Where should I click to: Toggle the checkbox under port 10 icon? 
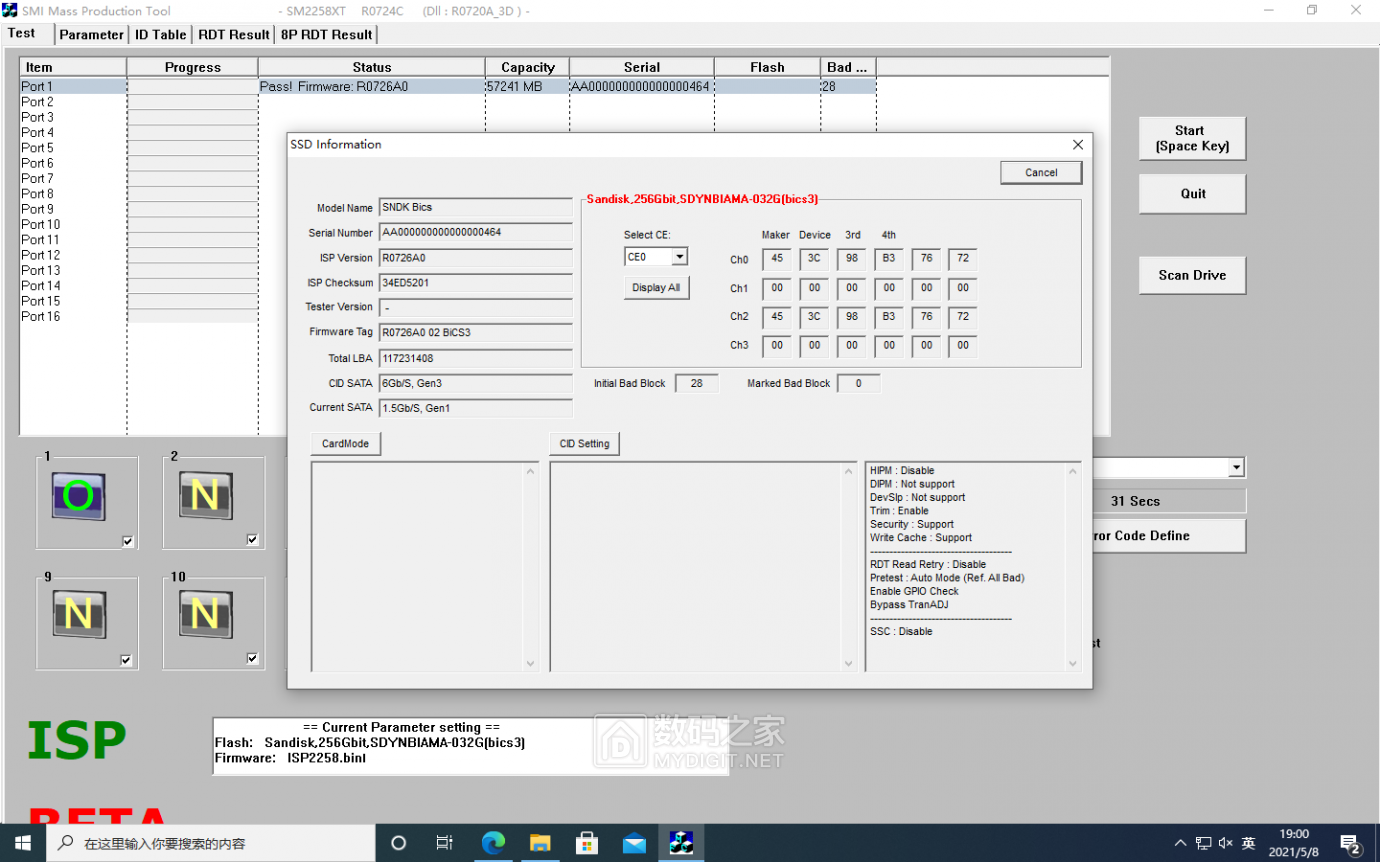(252, 659)
